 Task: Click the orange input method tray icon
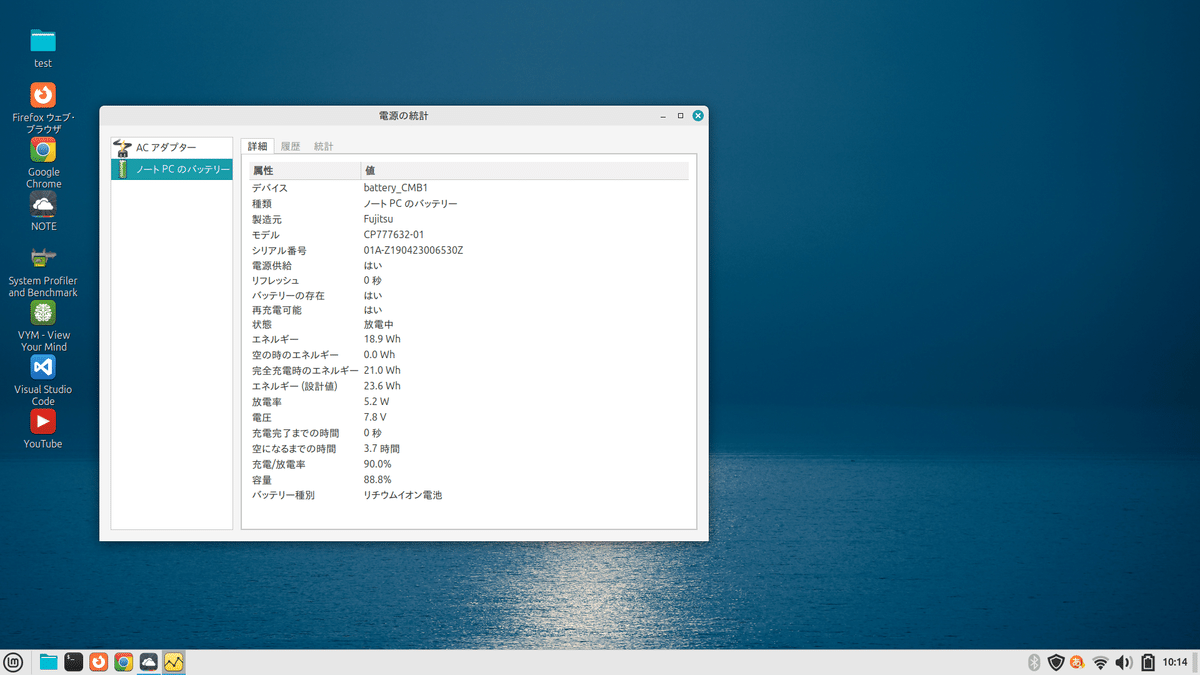click(1077, 662)
